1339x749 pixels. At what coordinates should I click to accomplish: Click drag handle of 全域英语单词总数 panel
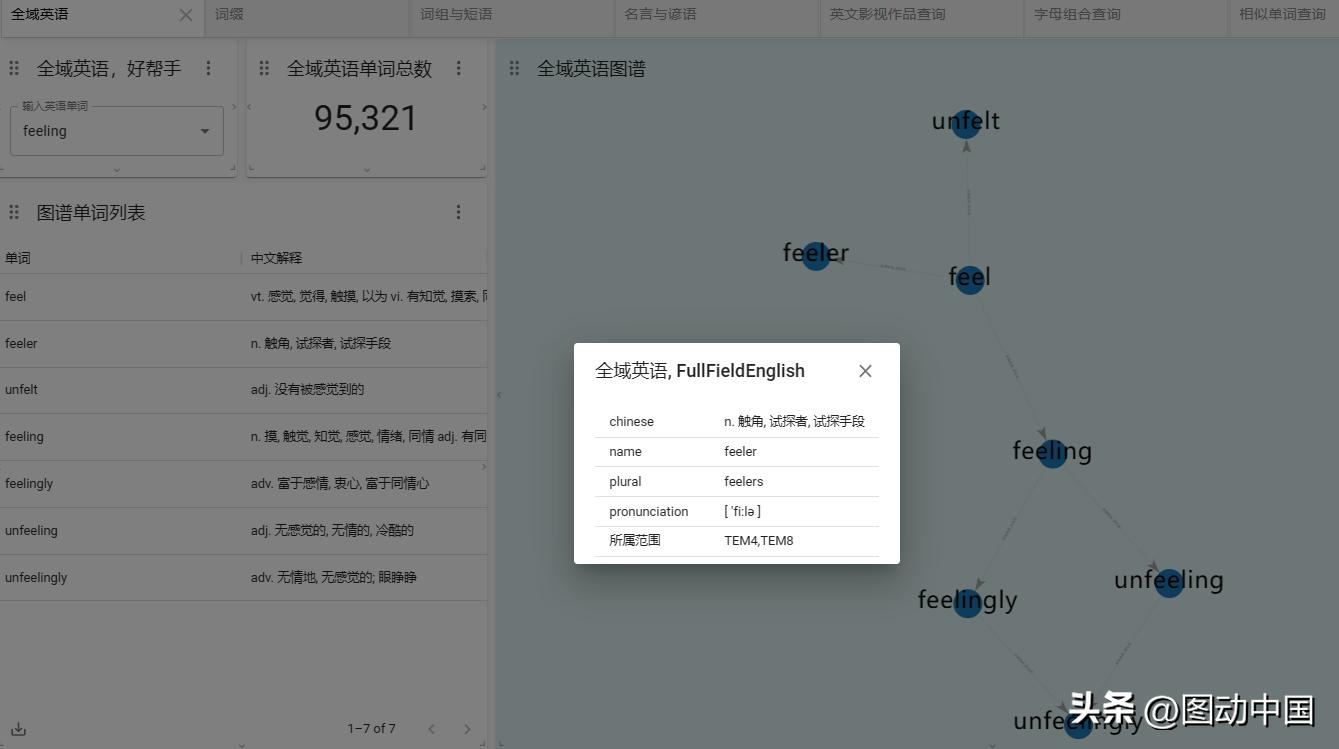(264, 68)
